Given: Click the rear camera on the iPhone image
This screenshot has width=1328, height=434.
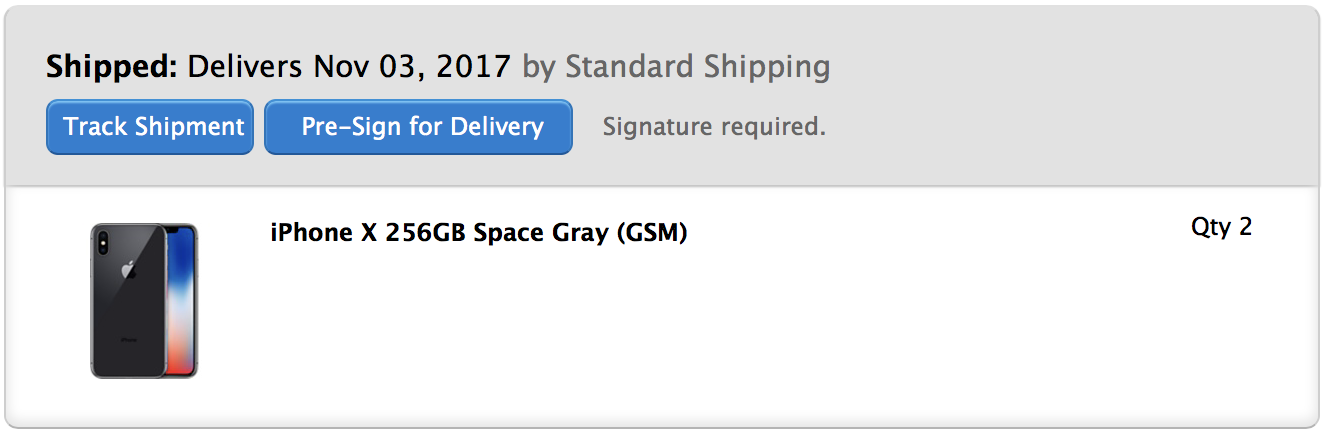Looking at the screenshot, I should pos(103,241).
